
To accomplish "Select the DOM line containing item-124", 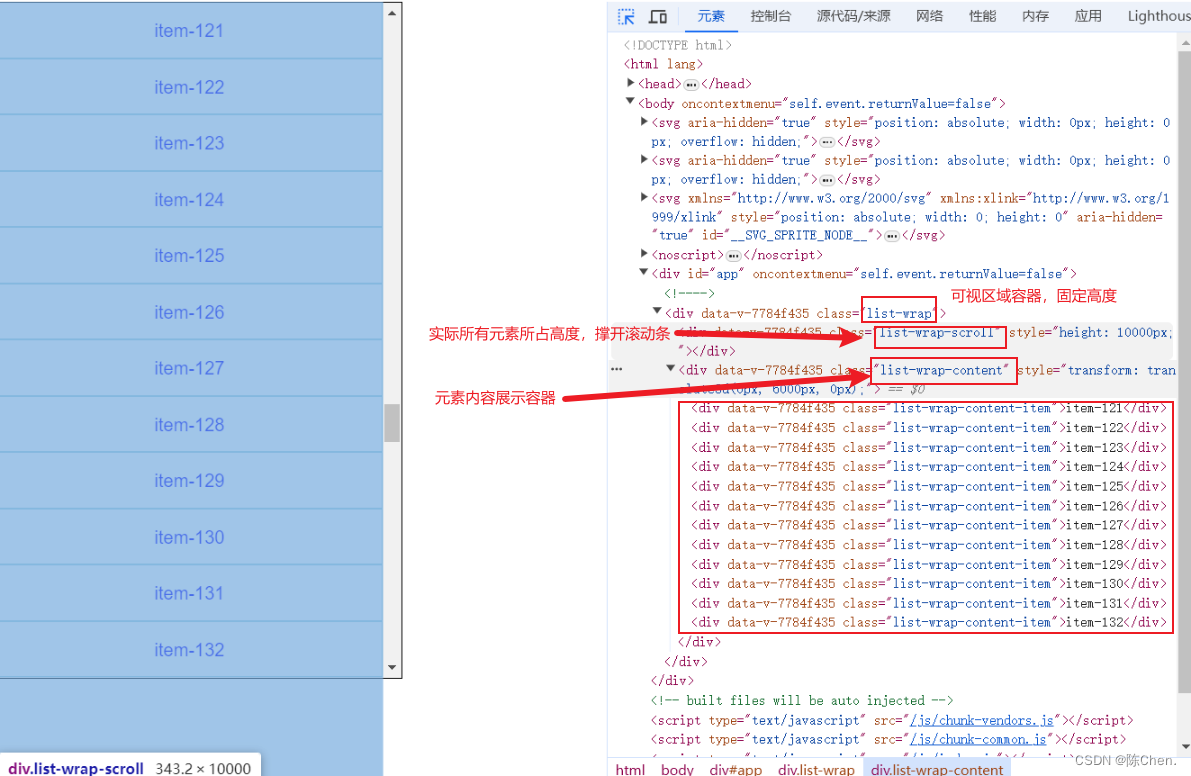I will click(929, 467).
